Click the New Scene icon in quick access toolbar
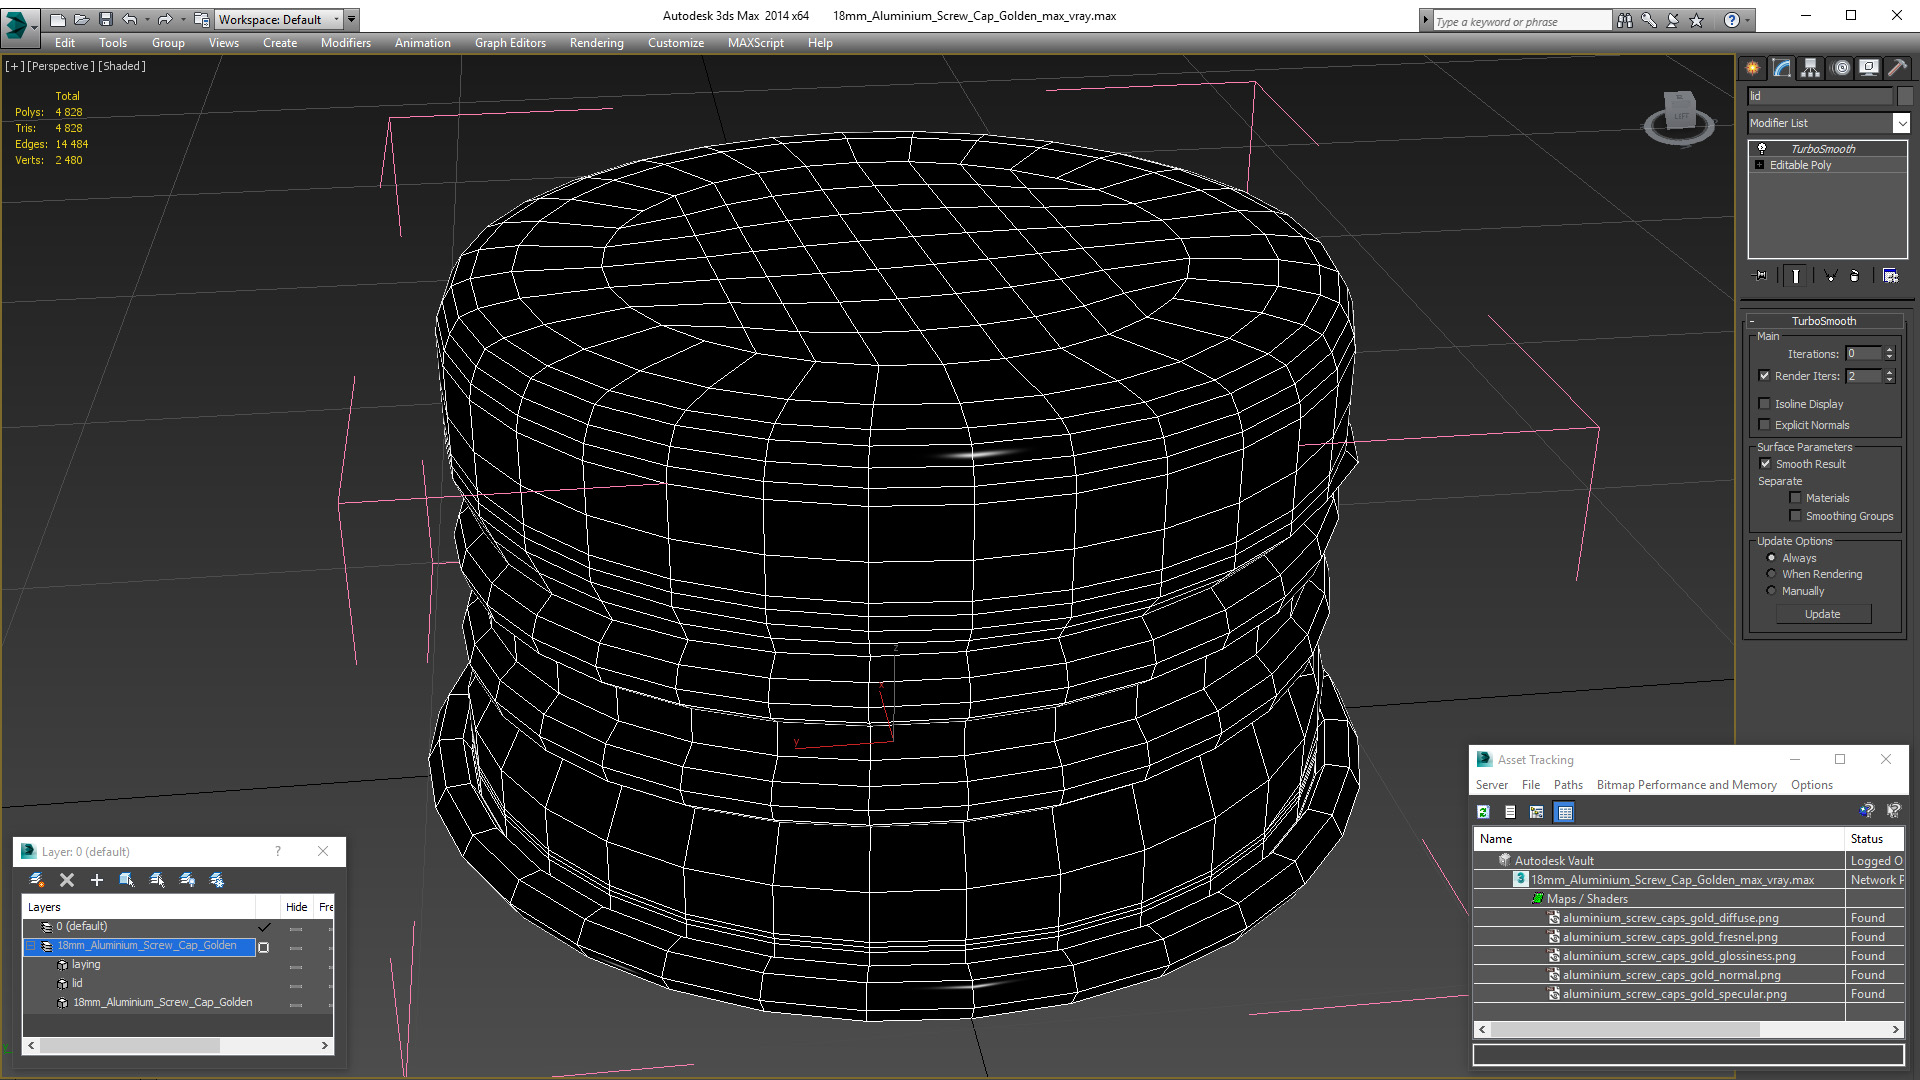This screenshot has width=1920, height=1080. coord(57,19)
